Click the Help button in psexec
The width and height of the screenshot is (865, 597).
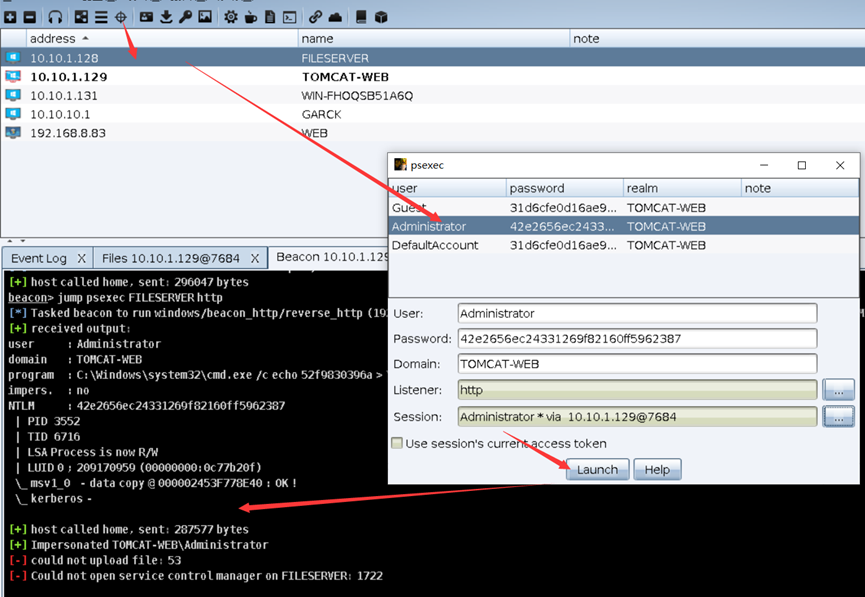[x=657, y=470]
